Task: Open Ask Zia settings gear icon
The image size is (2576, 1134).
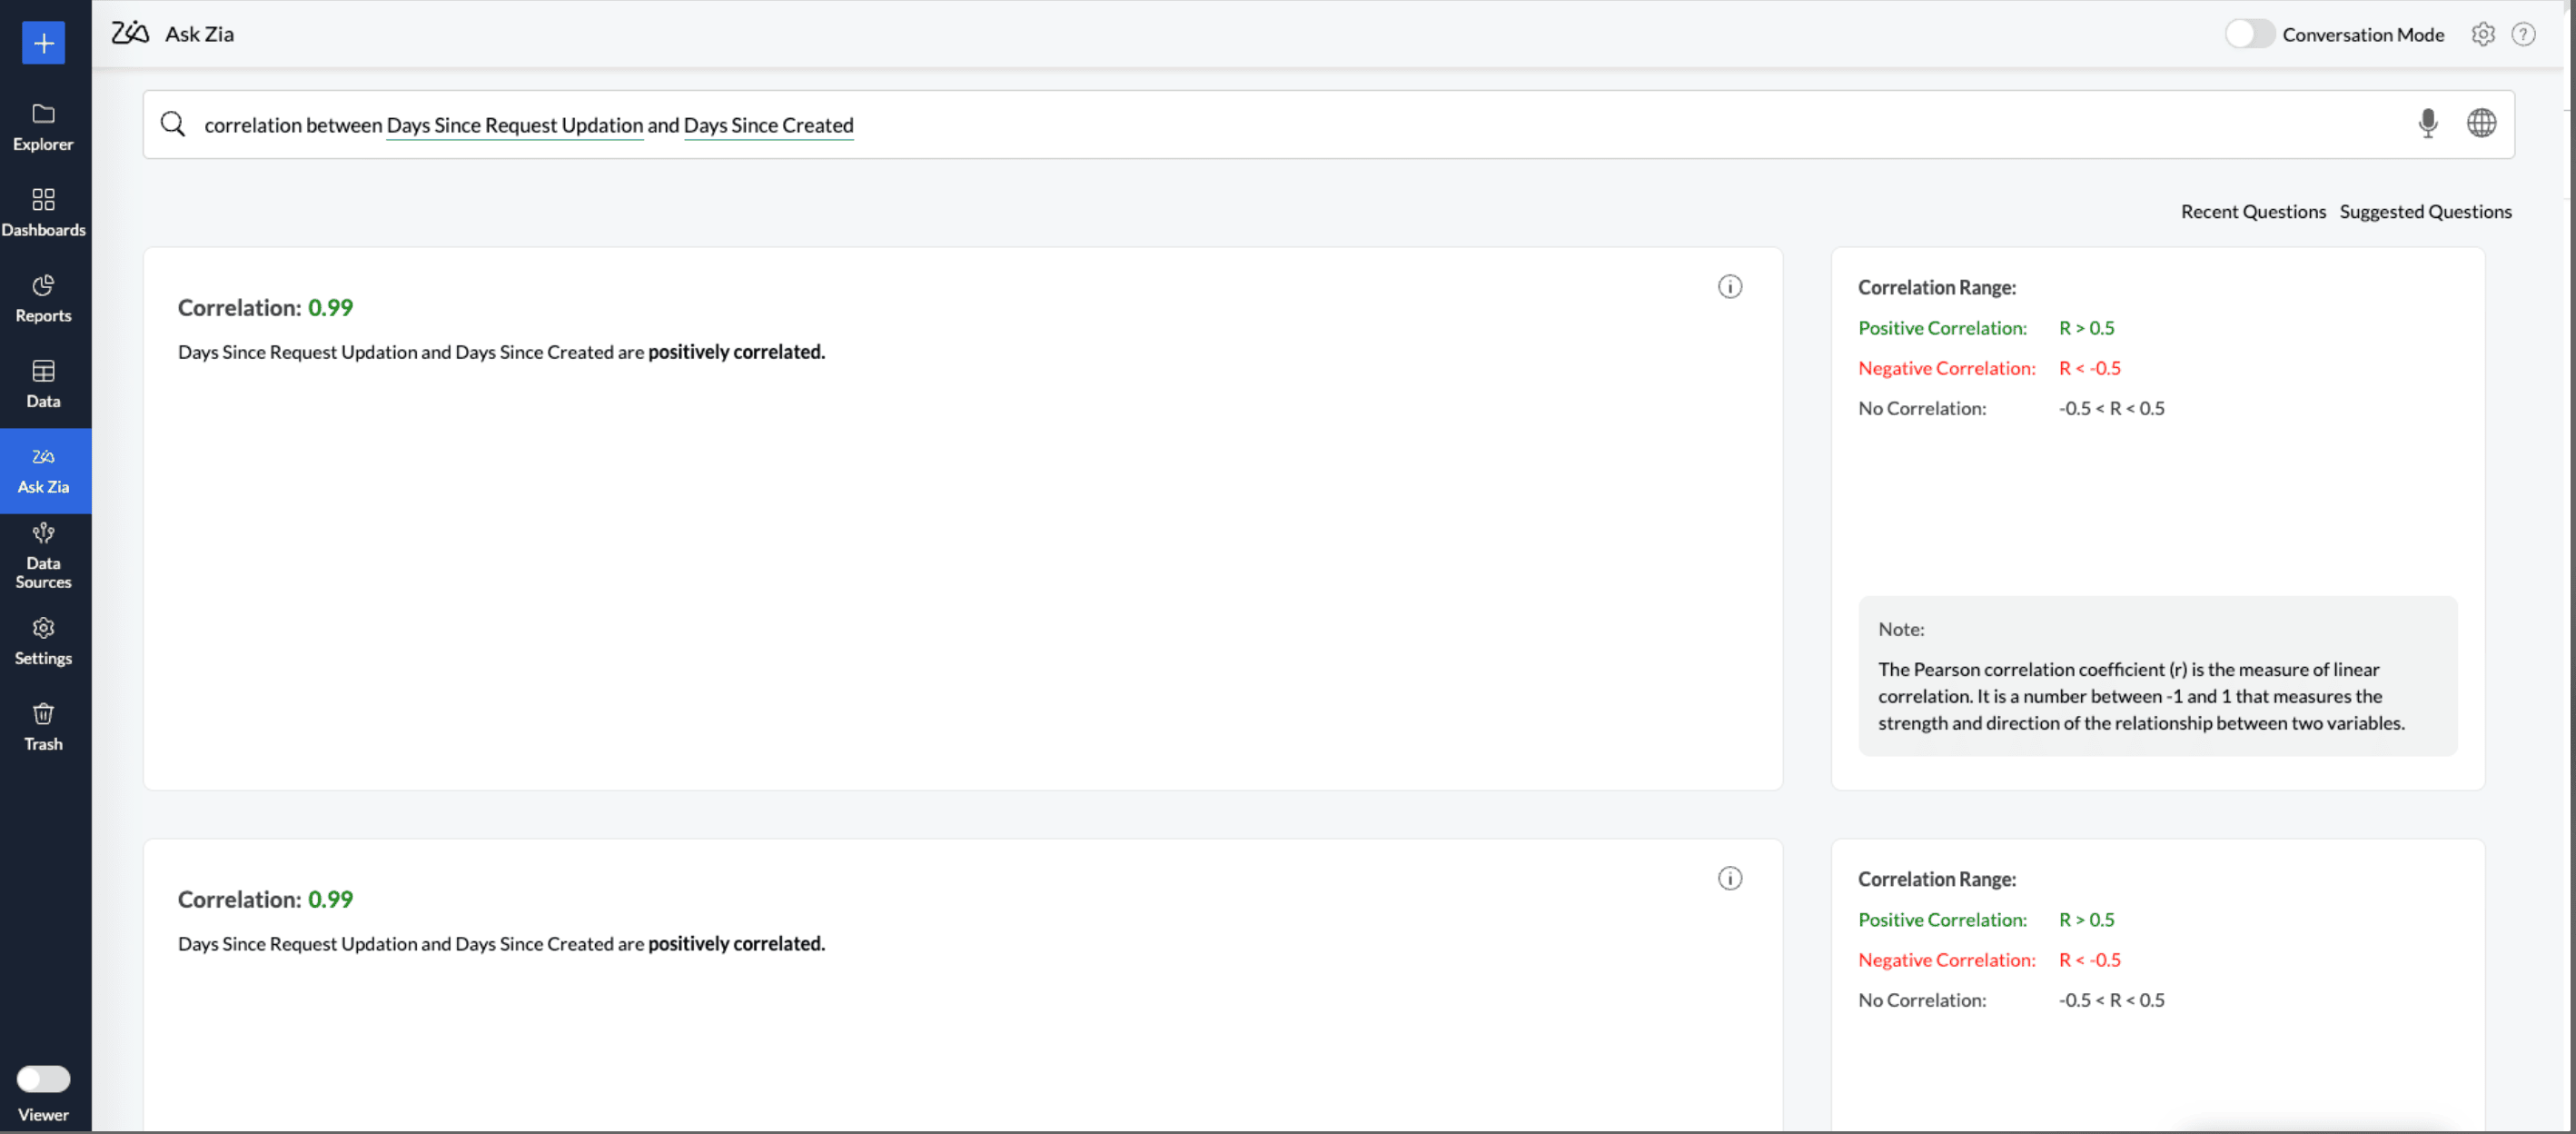Action: coord(2482,35)
